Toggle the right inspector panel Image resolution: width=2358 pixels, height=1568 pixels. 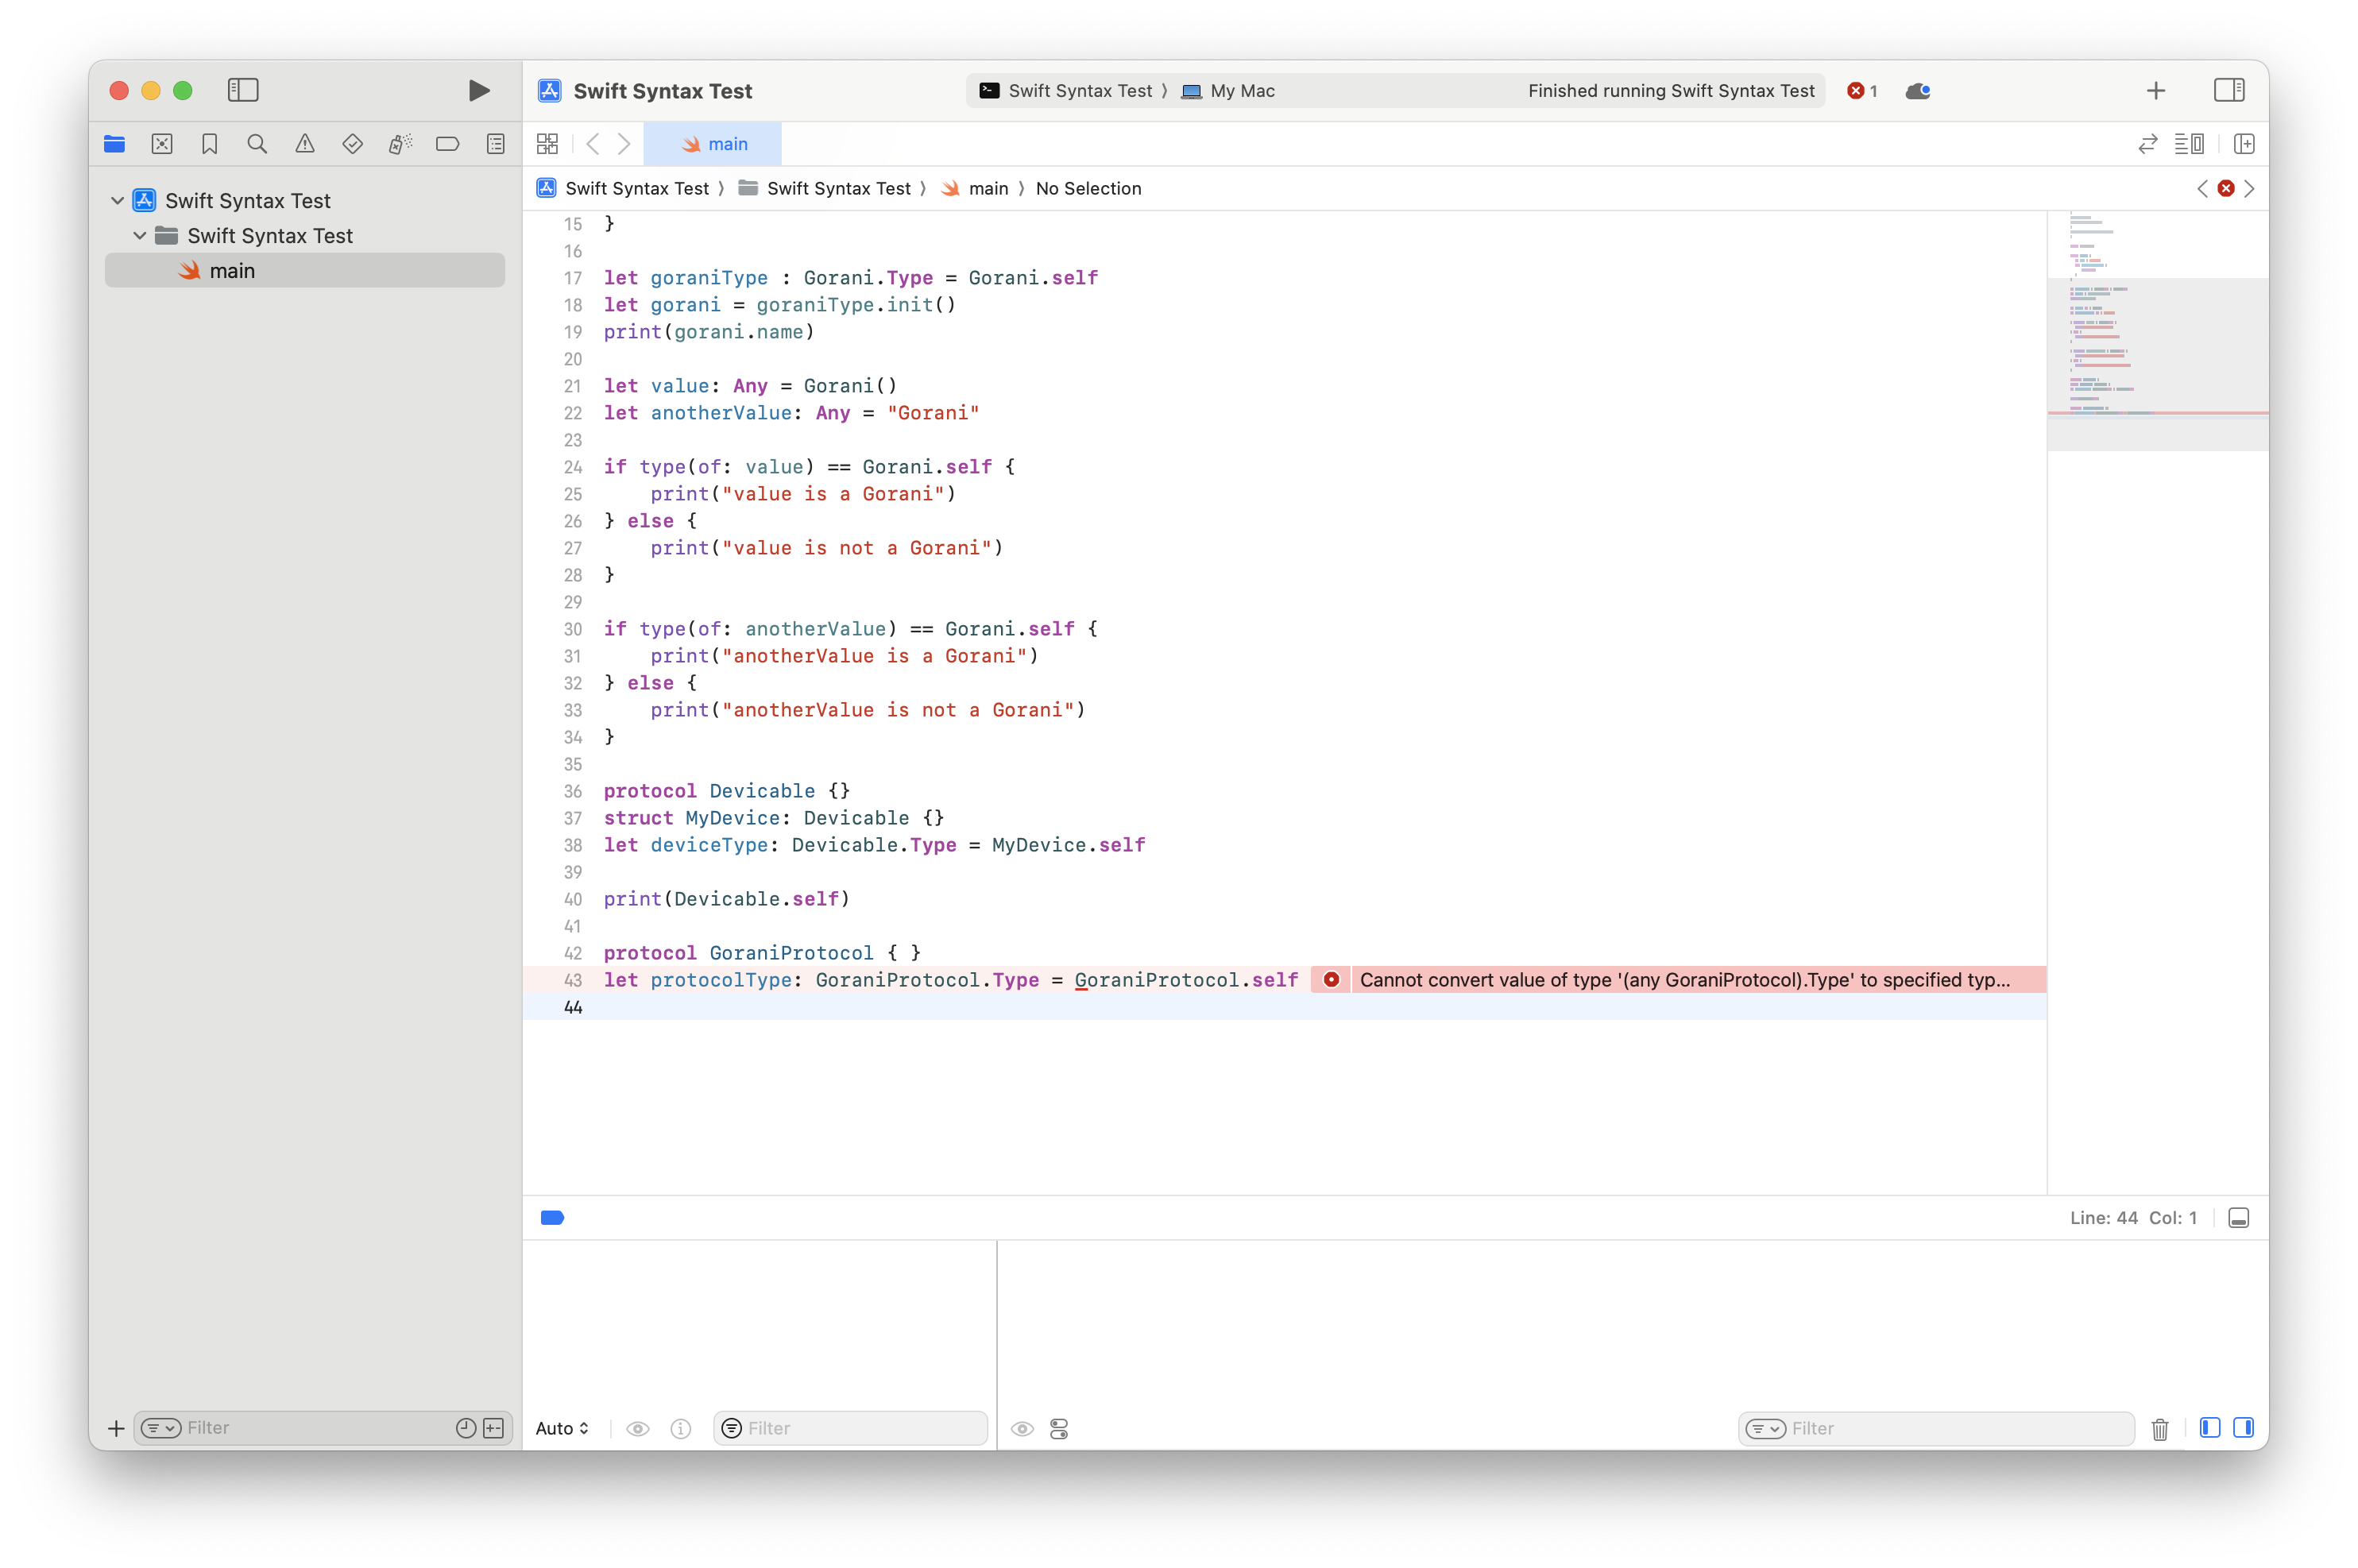2228,91
